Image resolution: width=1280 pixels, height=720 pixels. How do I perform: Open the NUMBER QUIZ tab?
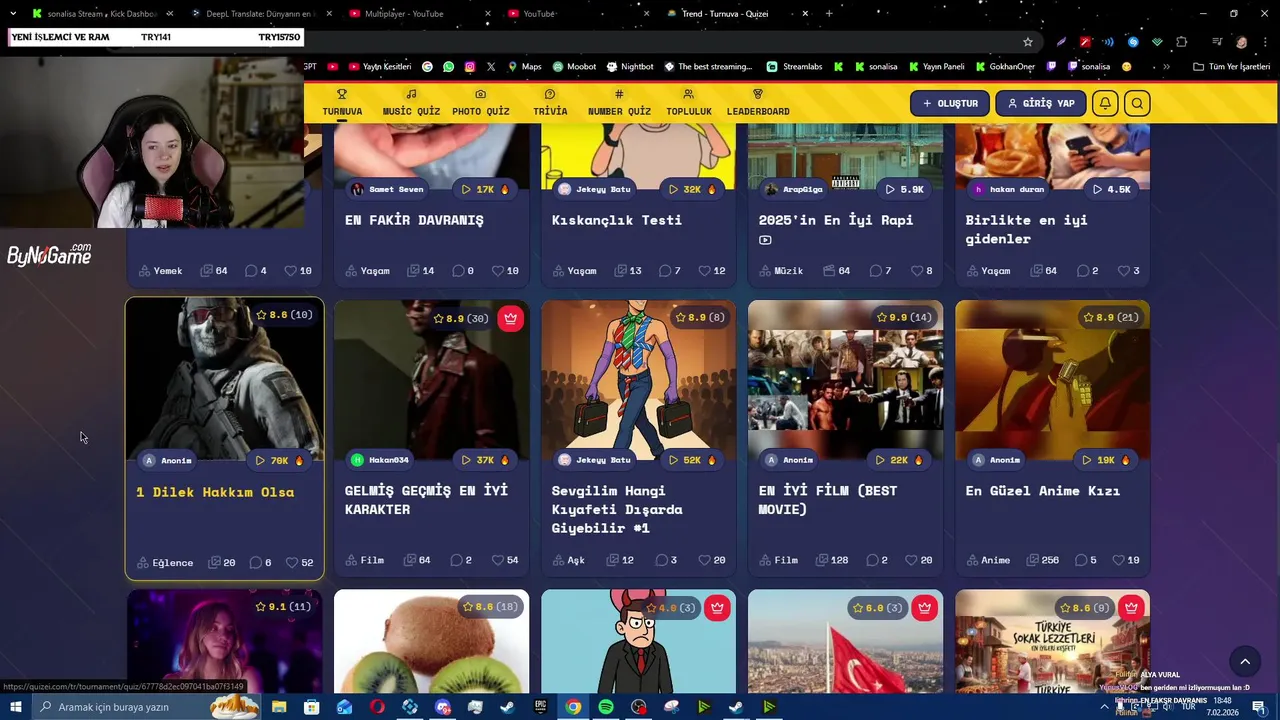619,103
